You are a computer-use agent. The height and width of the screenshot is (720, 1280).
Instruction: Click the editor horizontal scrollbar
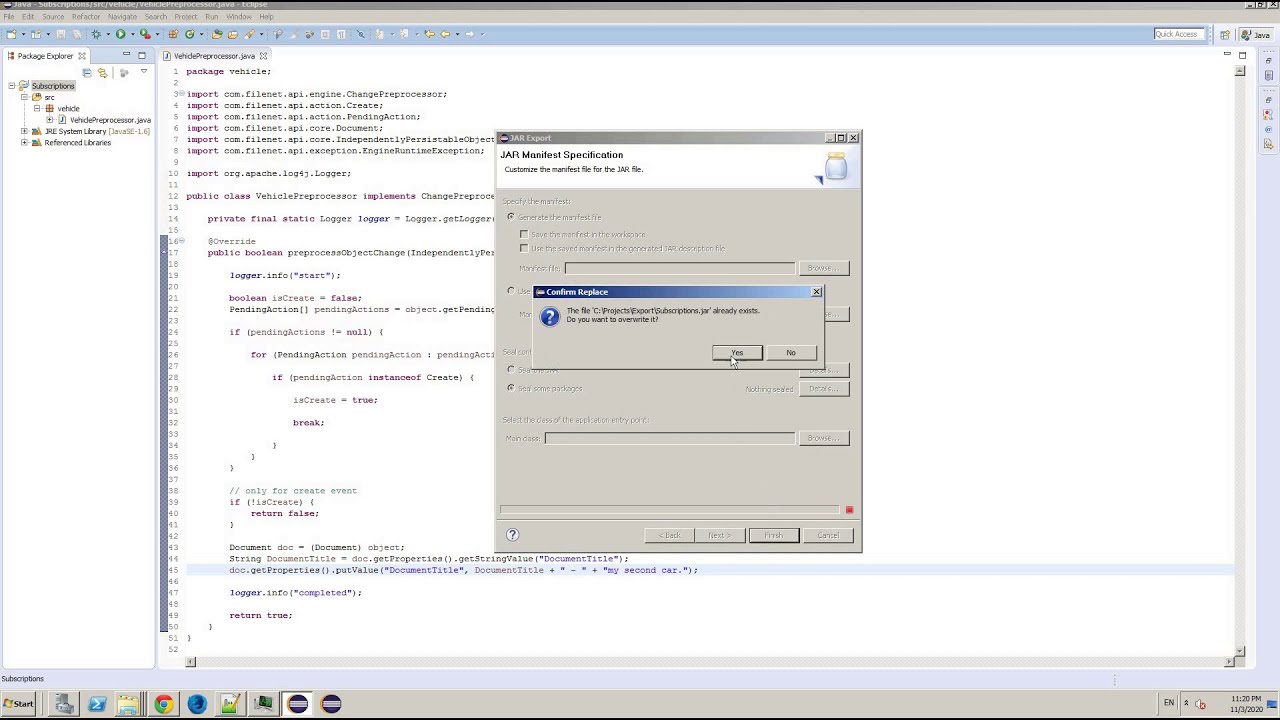[710, 661]
